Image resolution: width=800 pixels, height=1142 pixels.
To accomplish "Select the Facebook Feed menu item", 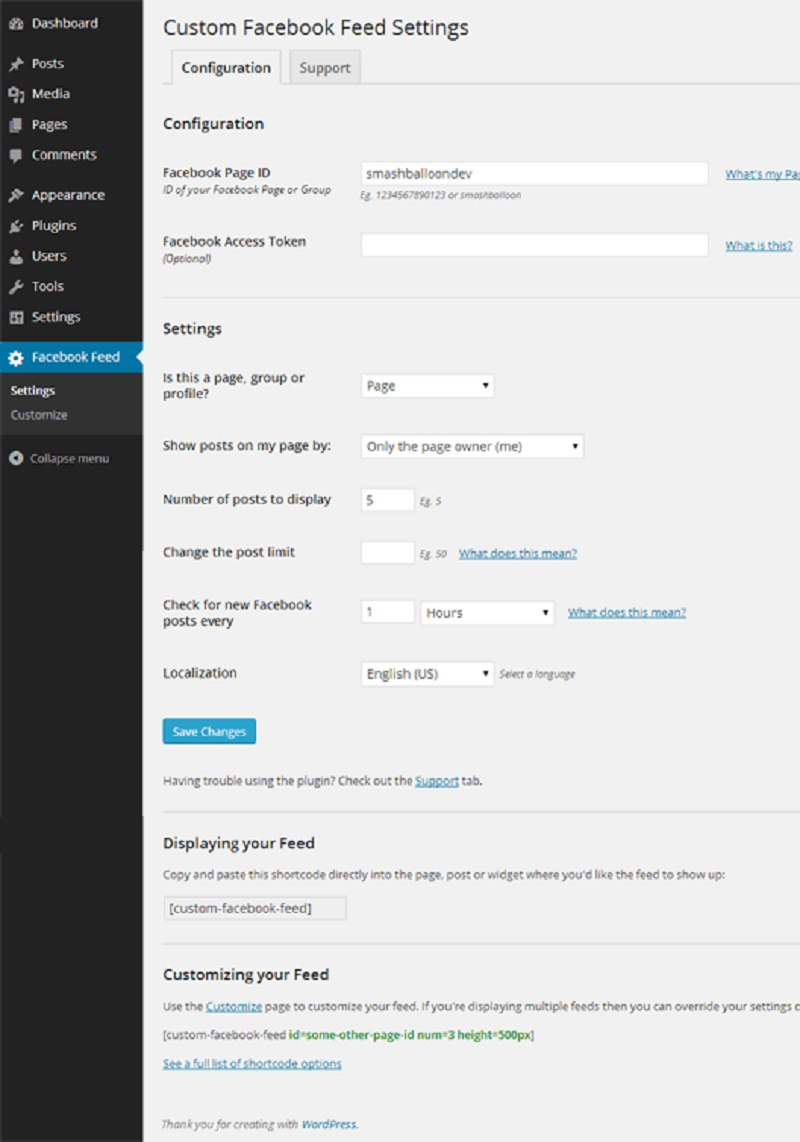I will 71,358.
